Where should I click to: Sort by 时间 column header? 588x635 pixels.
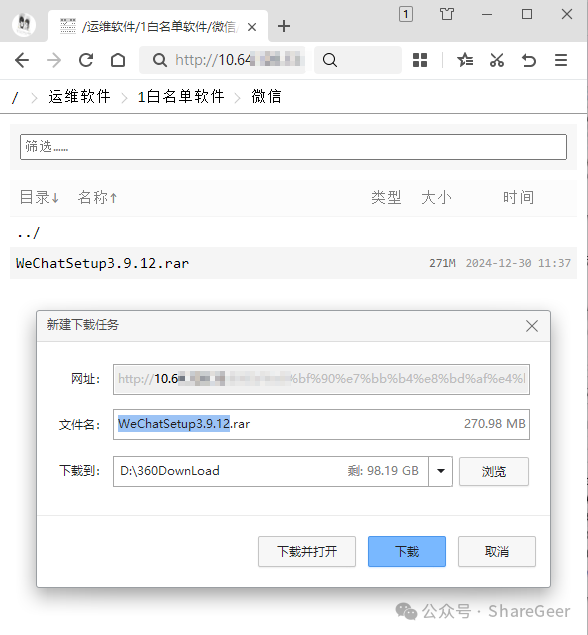pos(518,198)
